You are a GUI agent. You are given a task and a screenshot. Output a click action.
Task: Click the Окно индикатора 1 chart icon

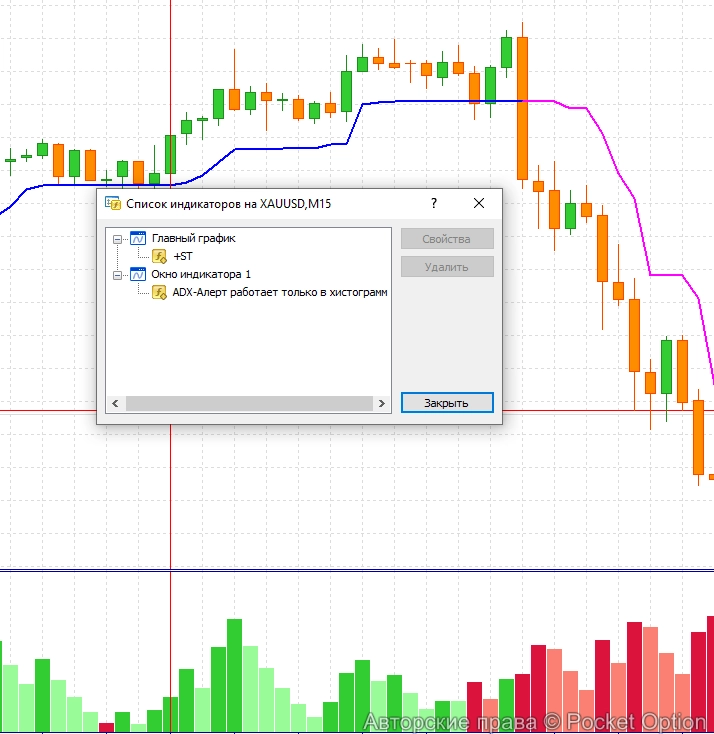point(138,274)
